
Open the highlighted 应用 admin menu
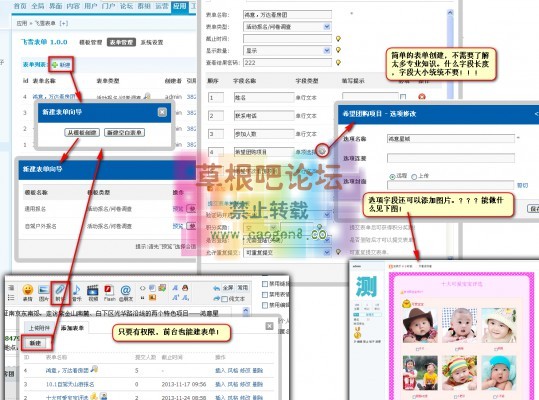(179, 6)
